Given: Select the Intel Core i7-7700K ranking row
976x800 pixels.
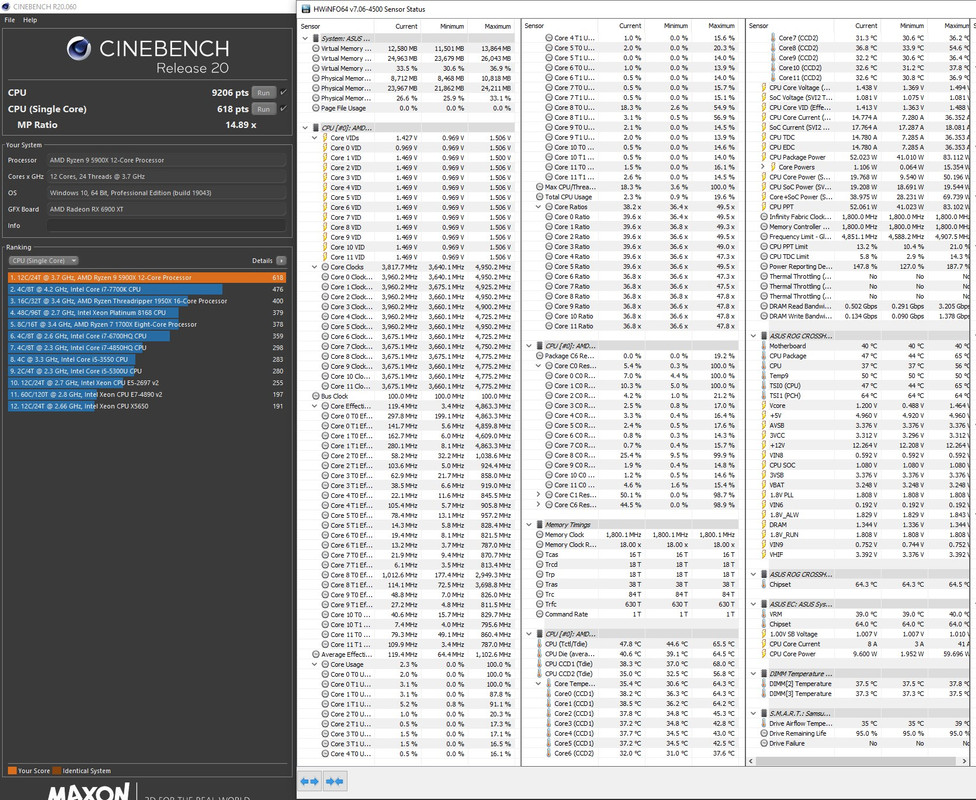Looking at the screenshot, I should pos(147,289).
